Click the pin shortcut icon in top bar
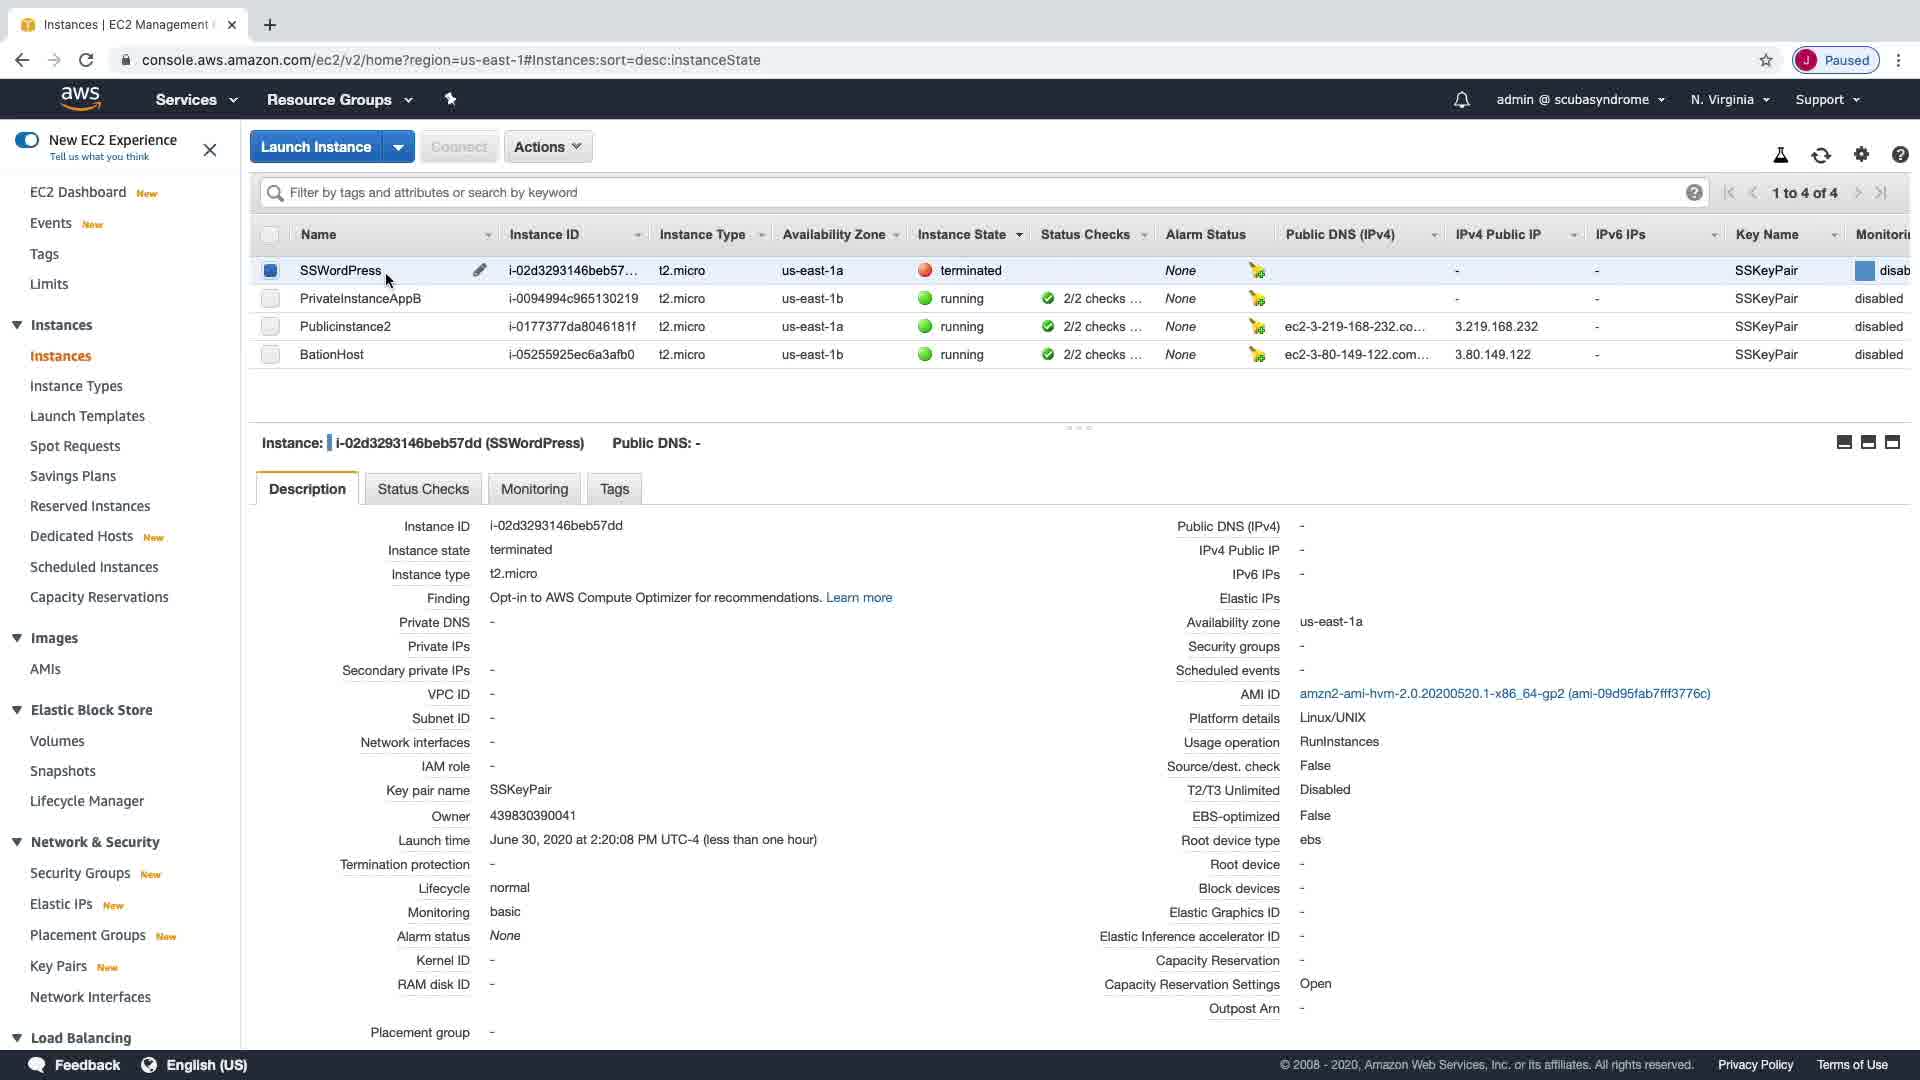 tap(450, 99)
